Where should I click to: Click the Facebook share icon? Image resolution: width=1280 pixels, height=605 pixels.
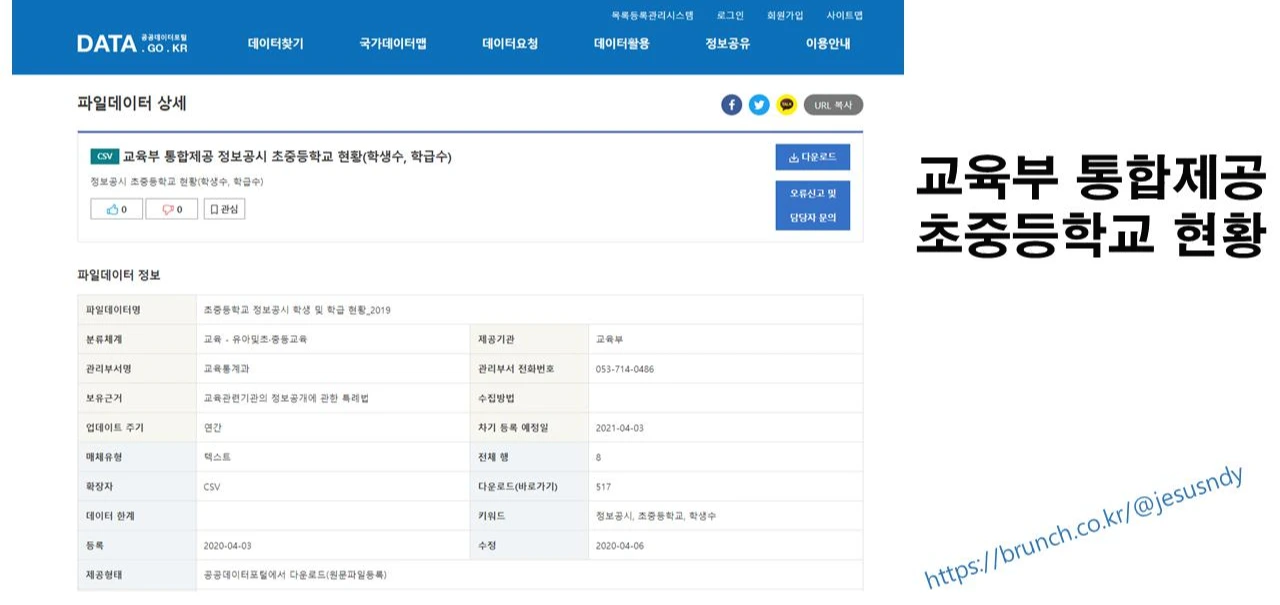[x=731, y=104]
